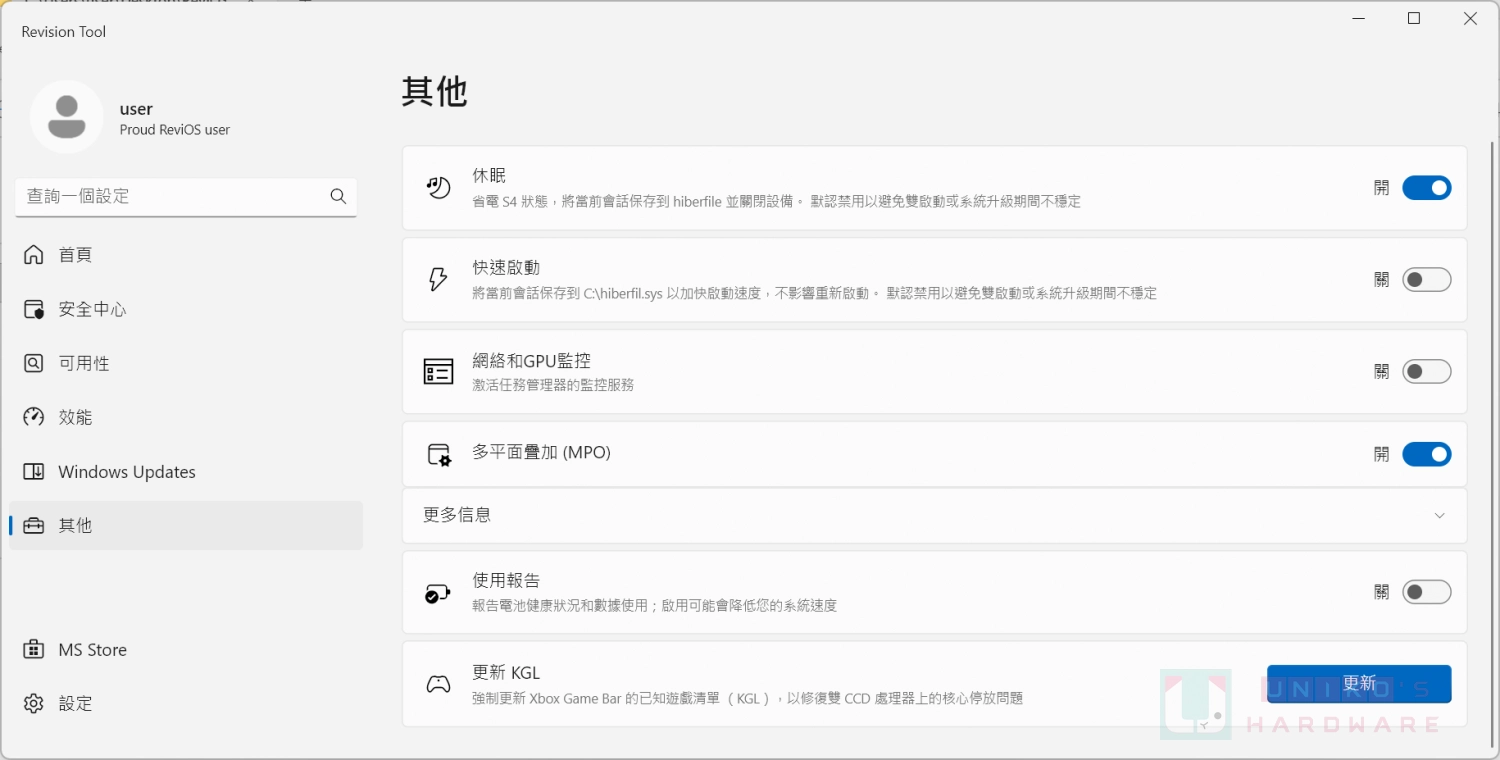Click the battery report icon beside 使用報告

(438, 592)
